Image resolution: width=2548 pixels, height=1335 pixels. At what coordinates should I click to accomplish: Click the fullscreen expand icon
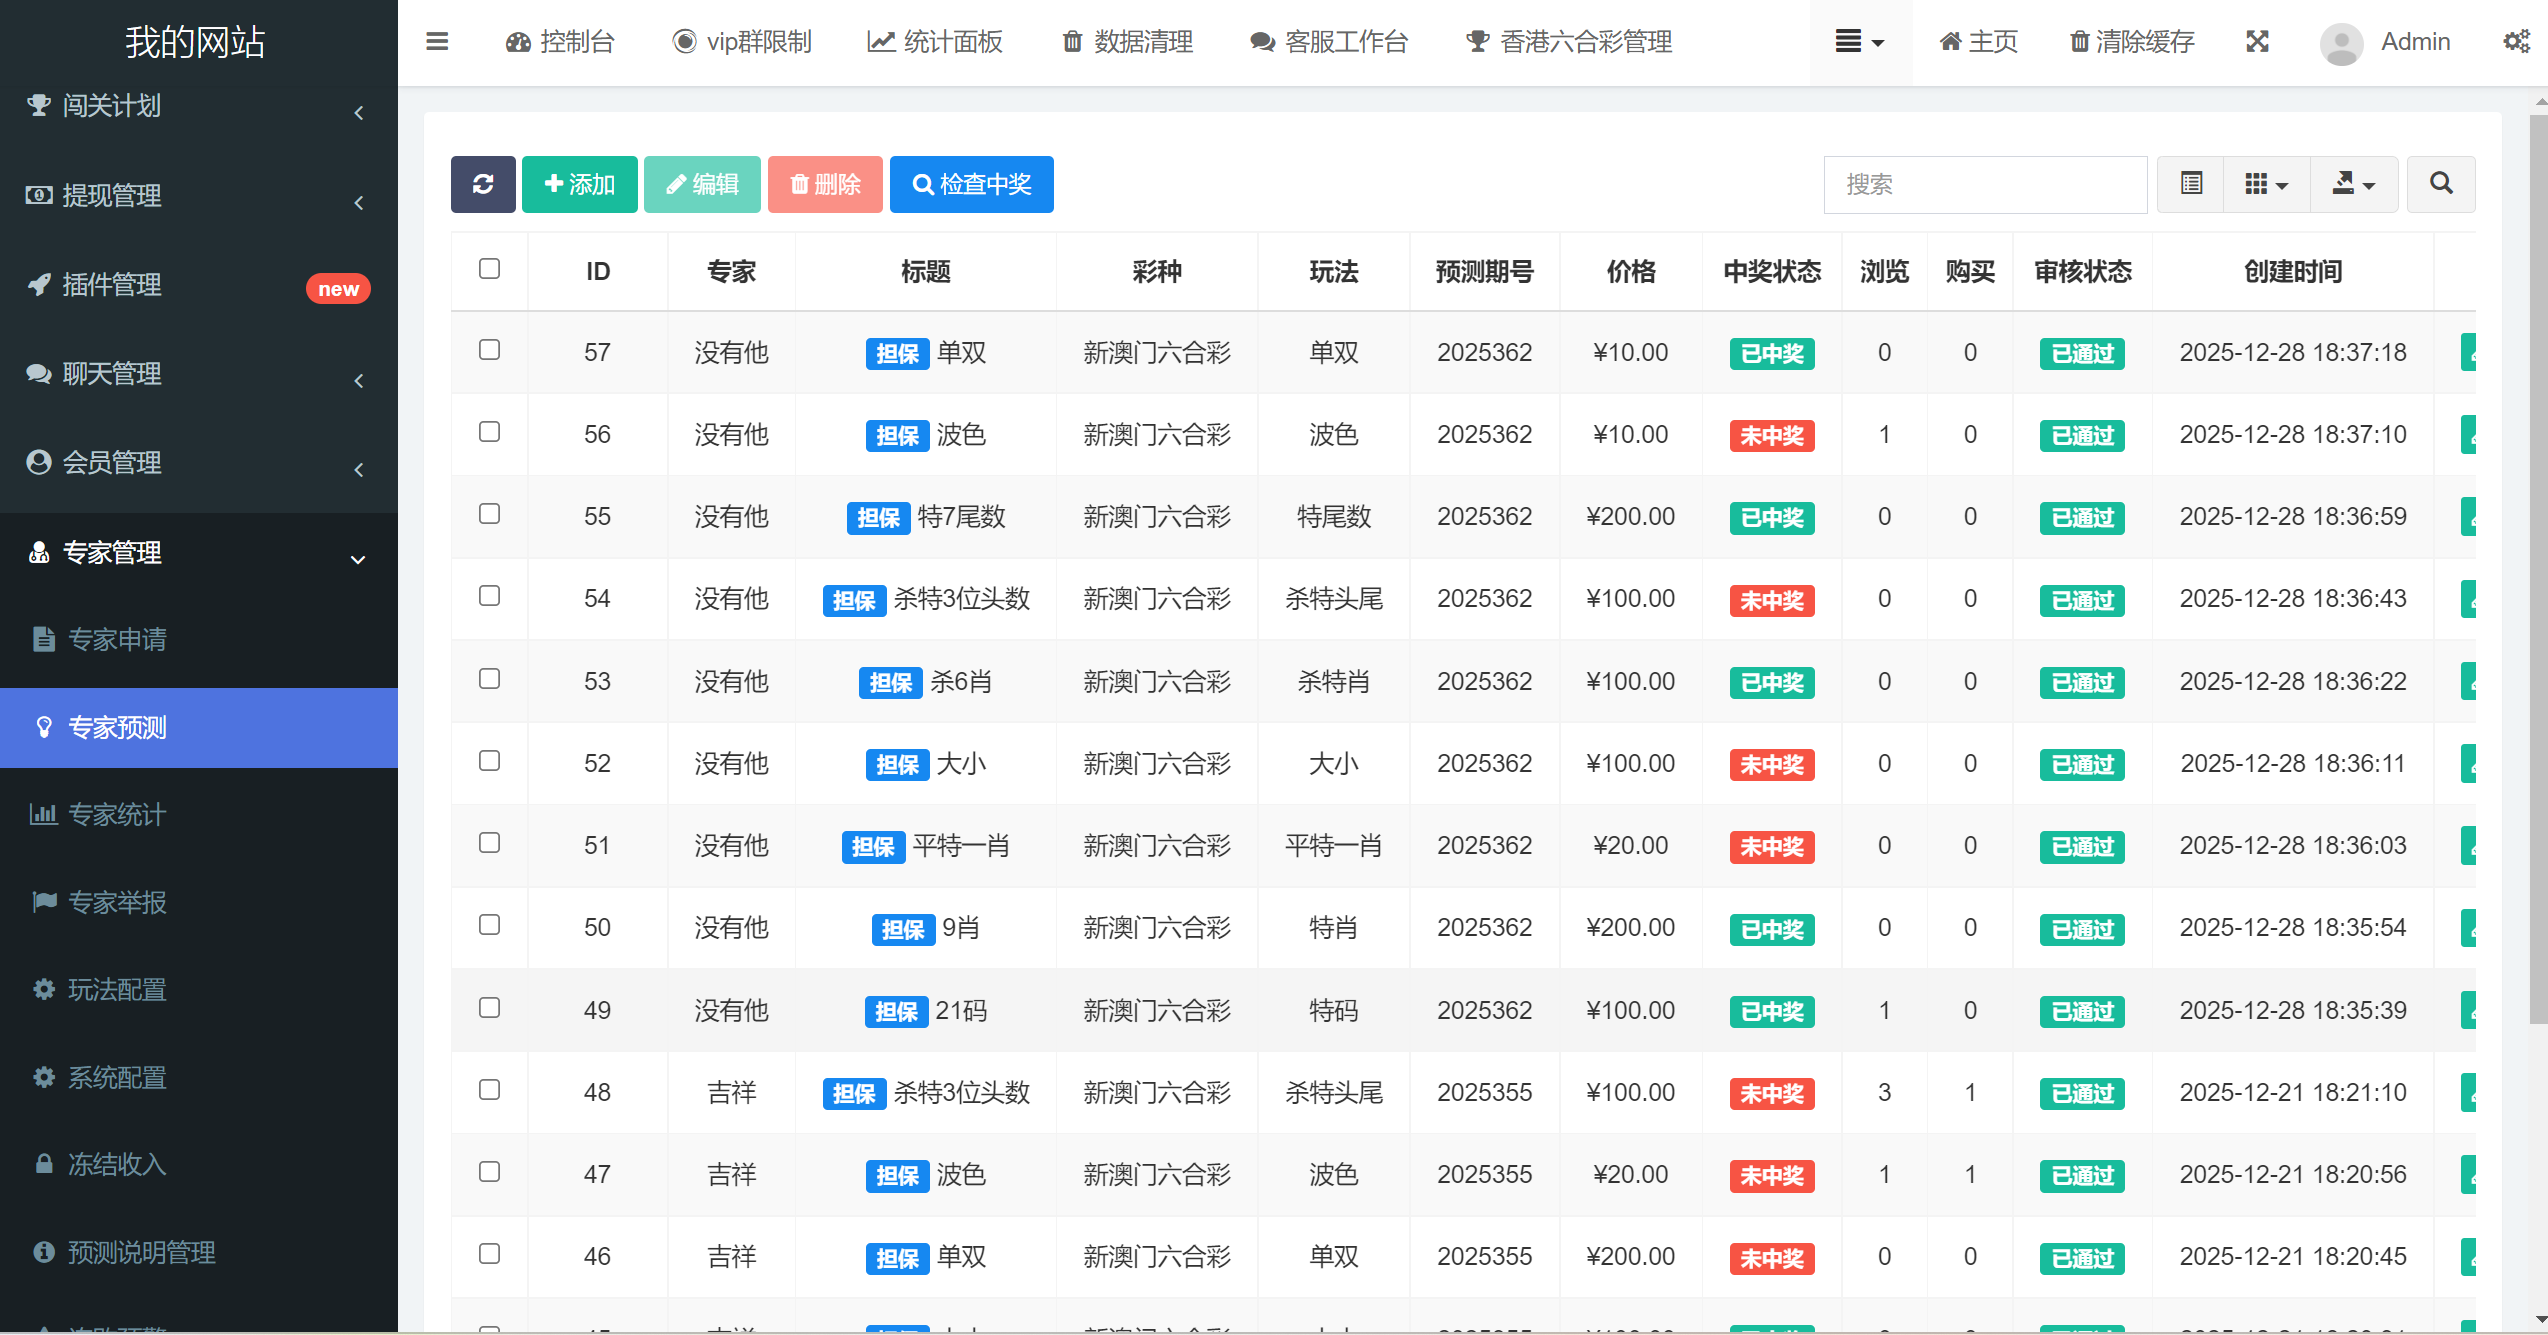(2257, 42)
